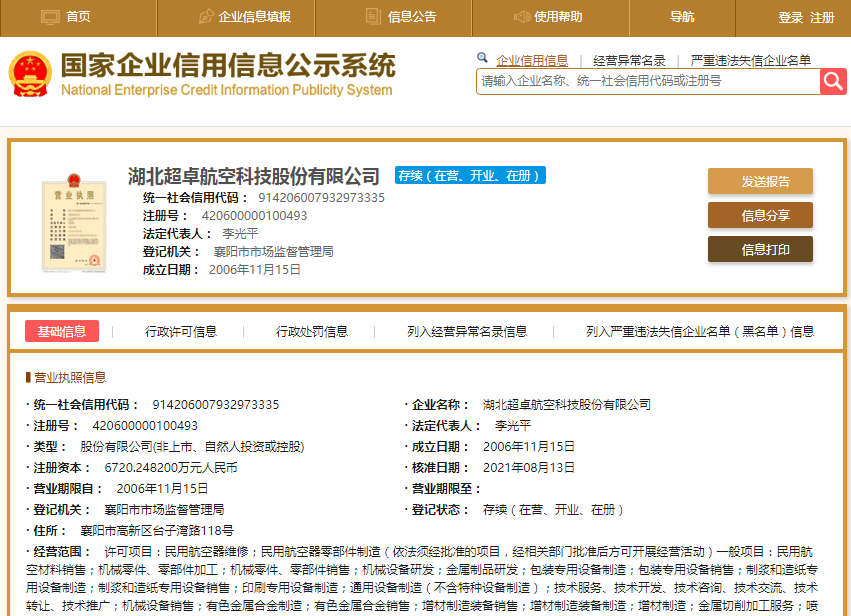
Task: Click the header credit code 914206007932973335
Action: pyautogui.click(x=321, y=198)
